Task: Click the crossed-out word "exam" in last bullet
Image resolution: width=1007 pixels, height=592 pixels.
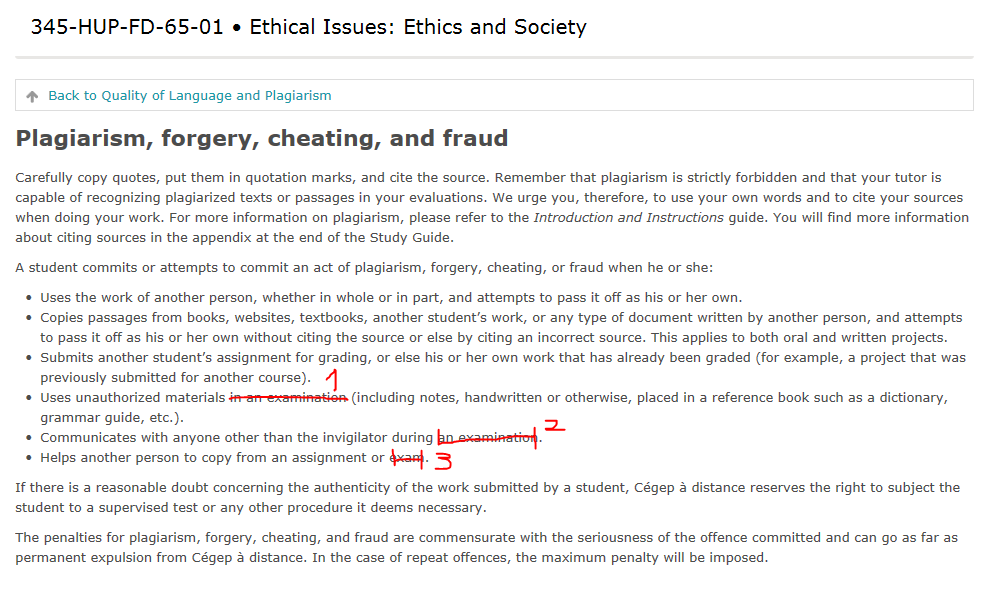Action: click(x=406, y=458)
